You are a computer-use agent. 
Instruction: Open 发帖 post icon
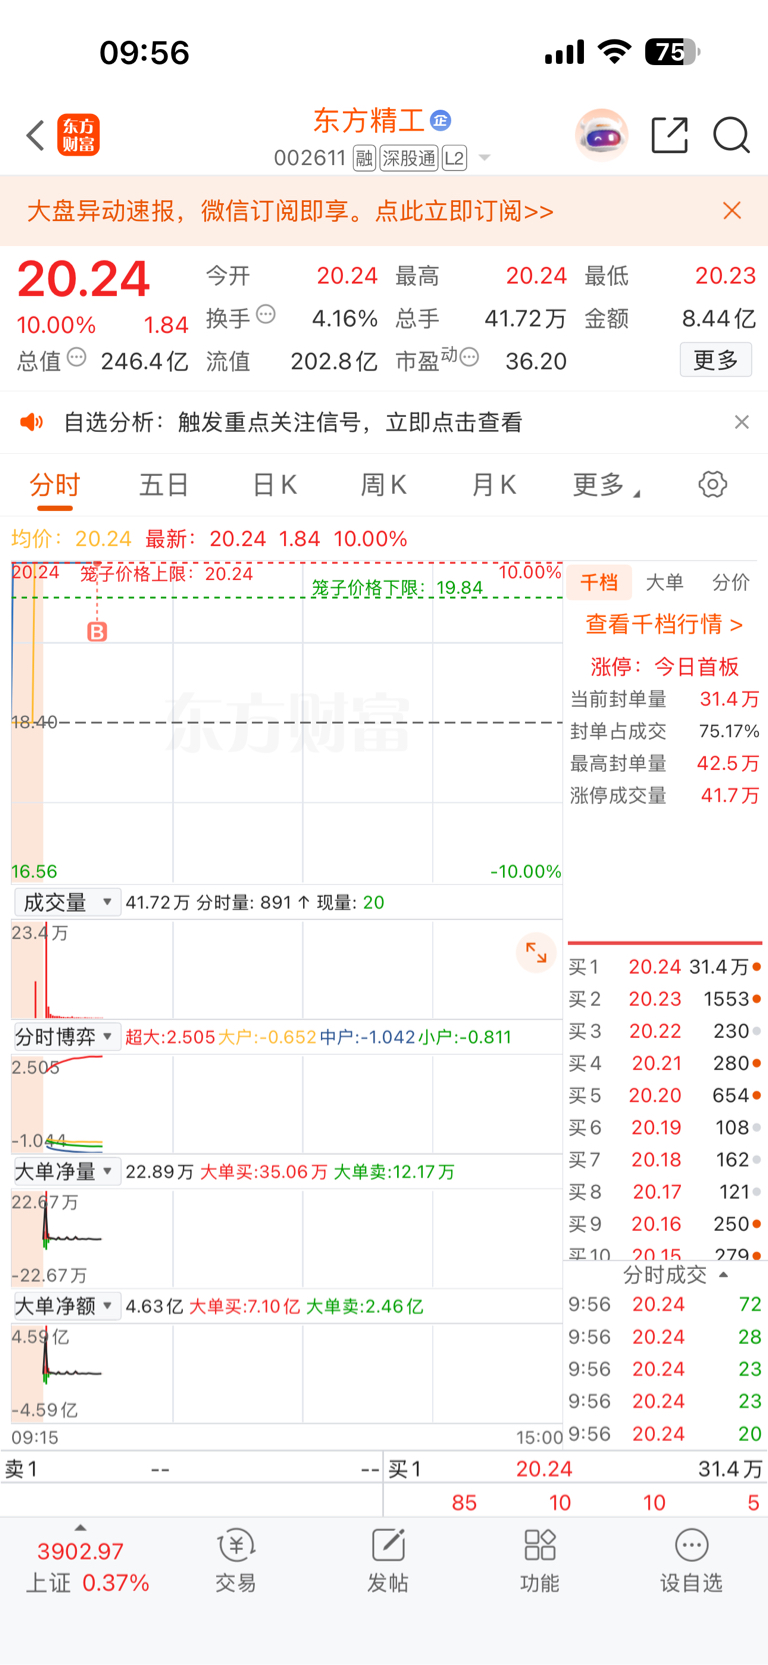[x=388, y=1561]
